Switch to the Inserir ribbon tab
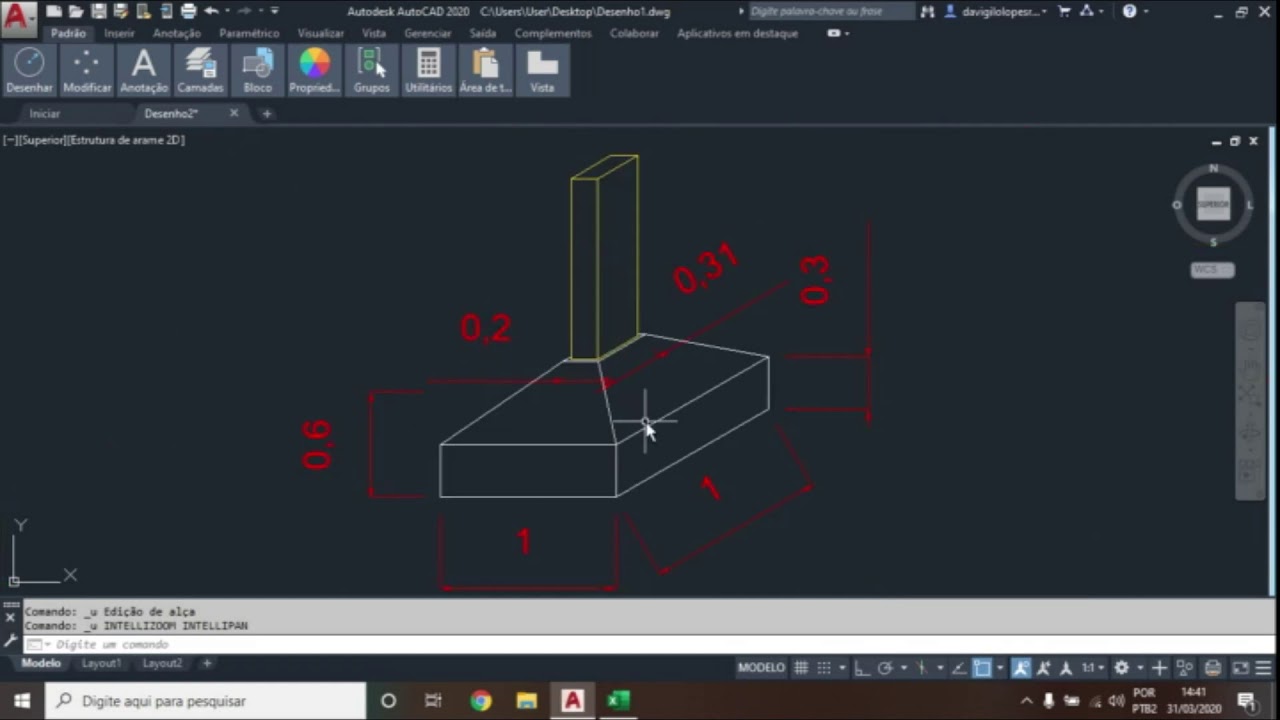This screenshot has height=720, width=1280. pyautogui.click(x=119, y=33)
